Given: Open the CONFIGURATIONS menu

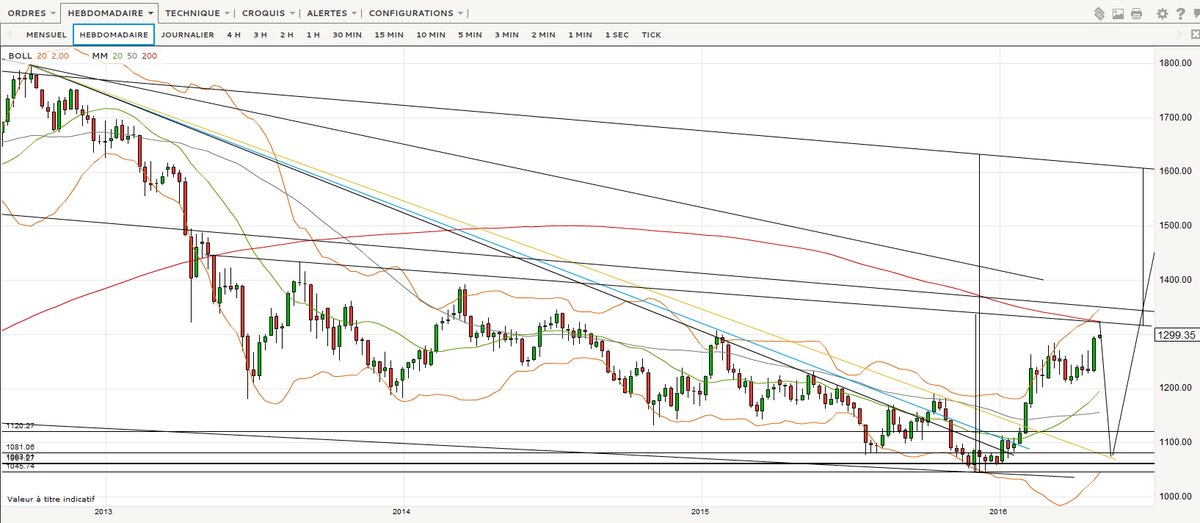Looking at the screenshot, I should pos(416,14).
